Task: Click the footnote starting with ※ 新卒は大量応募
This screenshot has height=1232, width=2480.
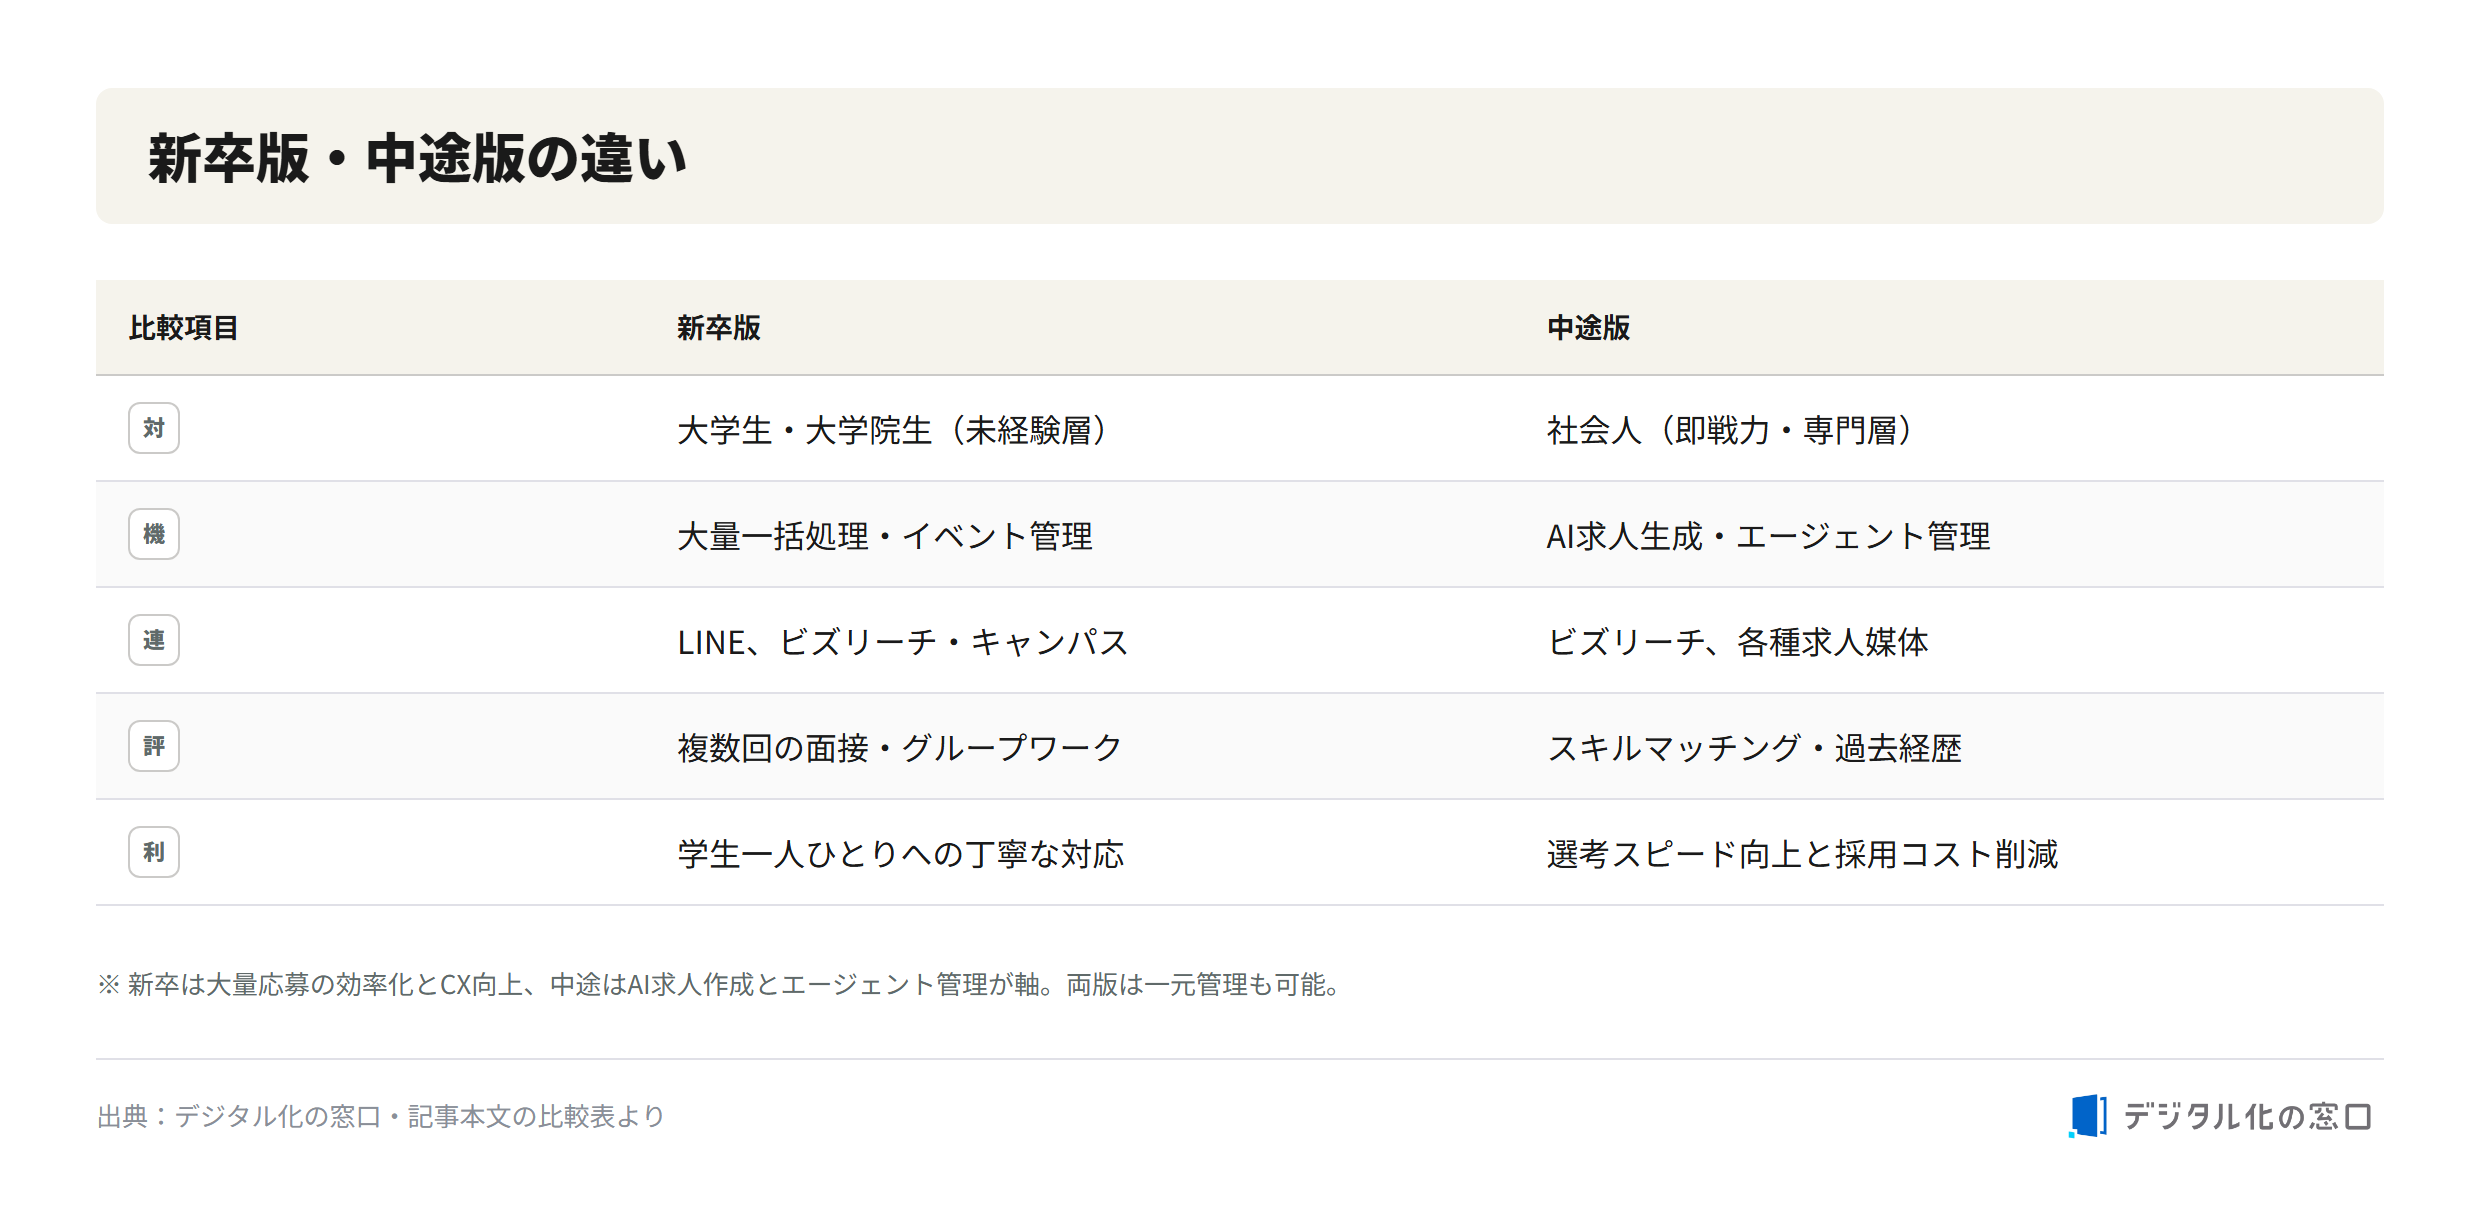Action: coord(720,984)
